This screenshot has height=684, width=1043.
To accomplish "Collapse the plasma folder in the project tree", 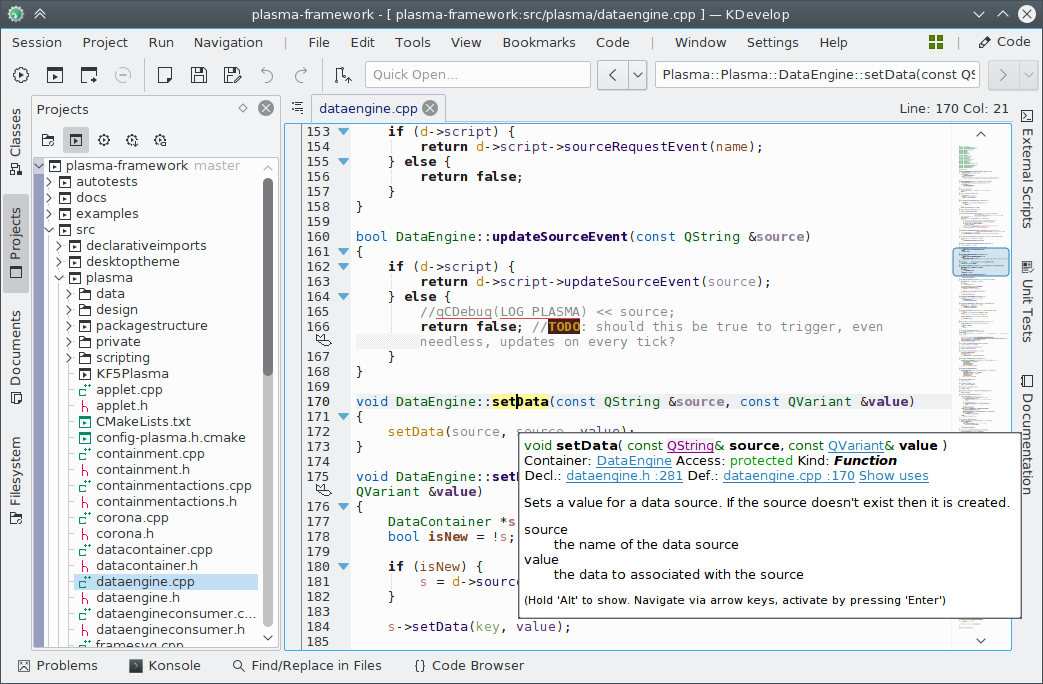I will point(58,277).
